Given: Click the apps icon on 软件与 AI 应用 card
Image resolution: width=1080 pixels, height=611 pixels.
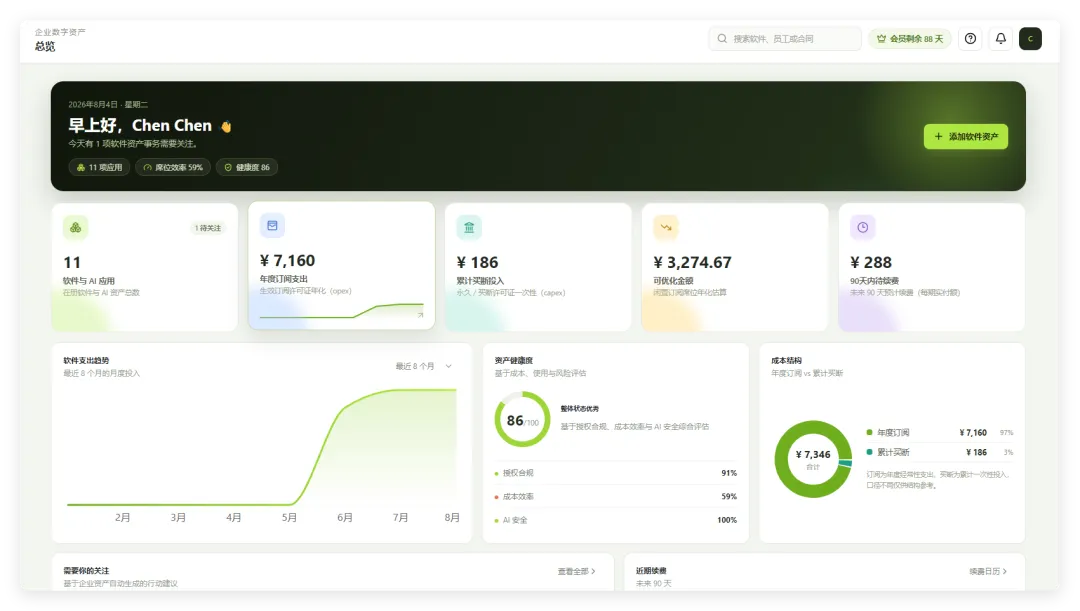Looking at the screenshot, I should point(76,227).
